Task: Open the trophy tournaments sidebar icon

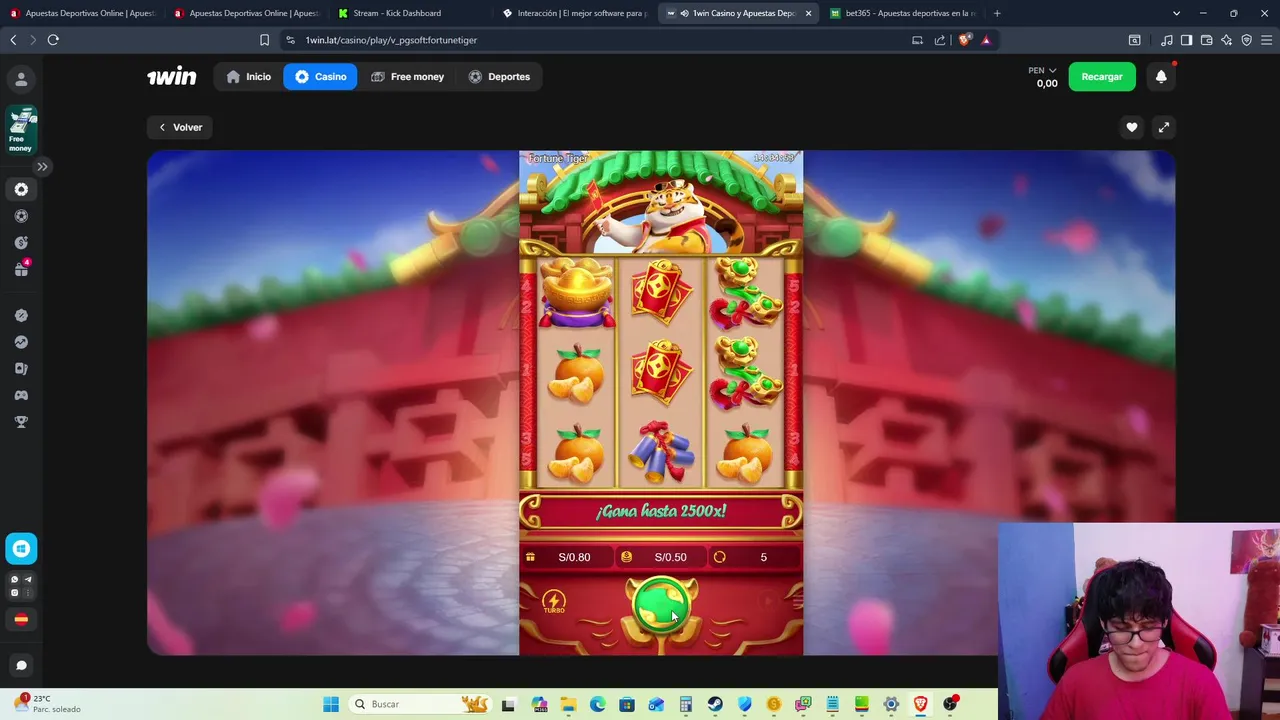Action: (21, 422)
